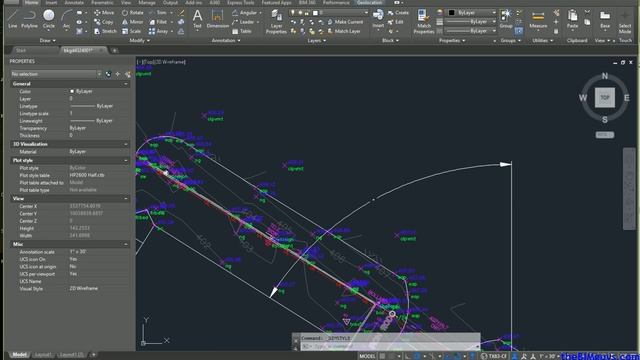This screenshot has height=360, width=640.
Task: Click the TOP face of ViewCube
Action: [x=604, y=98]
